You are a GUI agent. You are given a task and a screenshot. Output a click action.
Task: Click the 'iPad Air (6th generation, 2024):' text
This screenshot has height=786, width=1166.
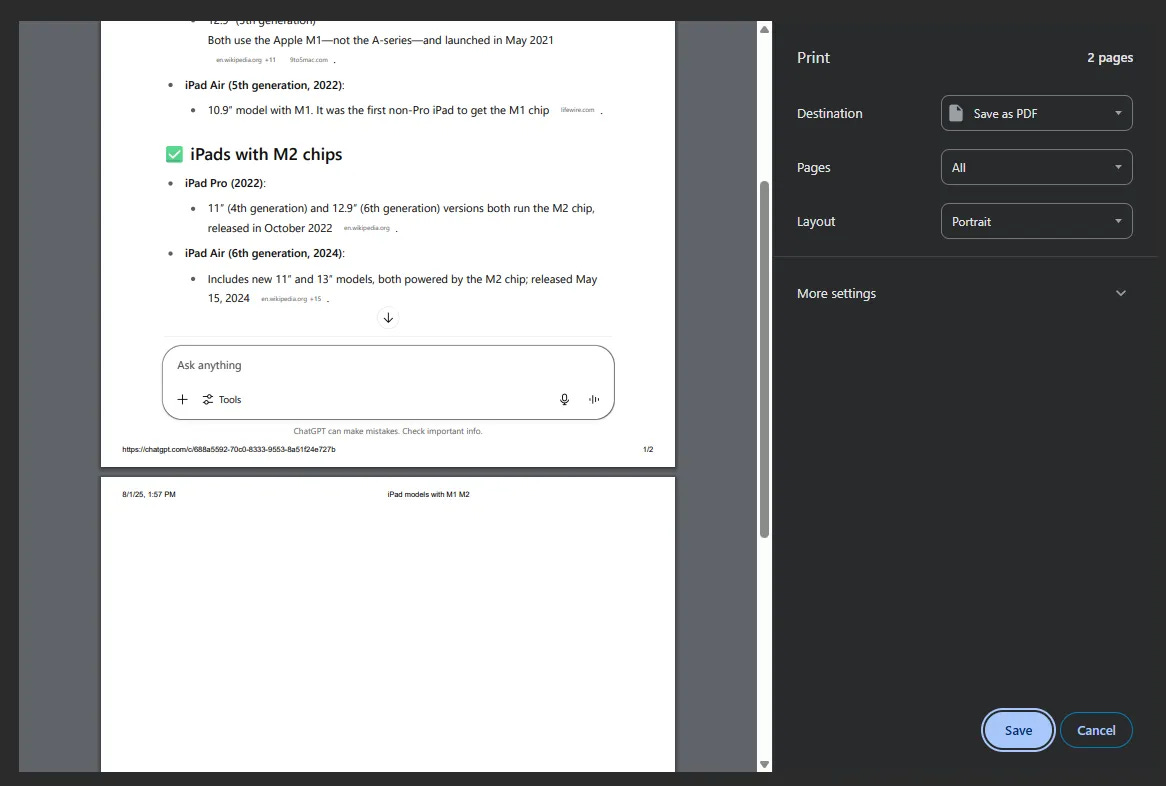coord(265,253)
